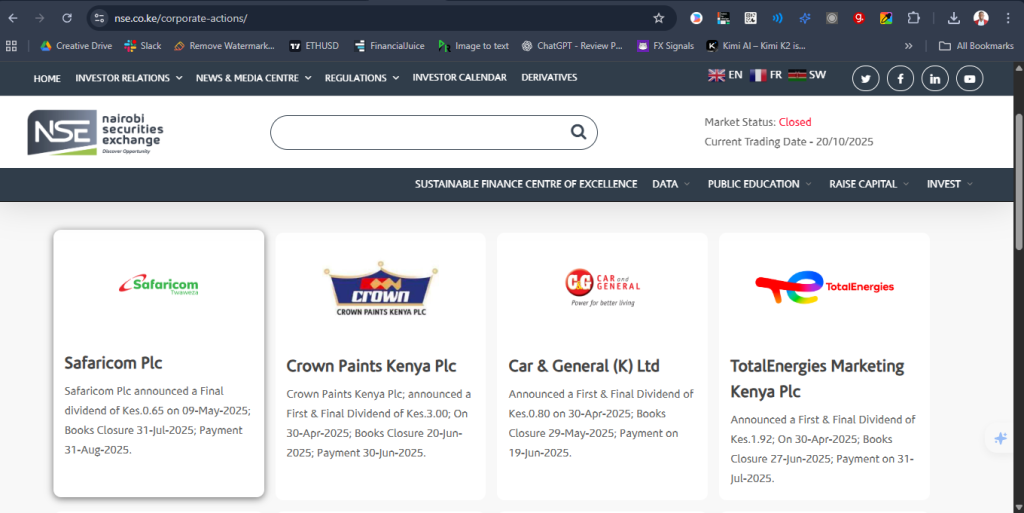Go to the Derivatives menu item

coord(549,78)
